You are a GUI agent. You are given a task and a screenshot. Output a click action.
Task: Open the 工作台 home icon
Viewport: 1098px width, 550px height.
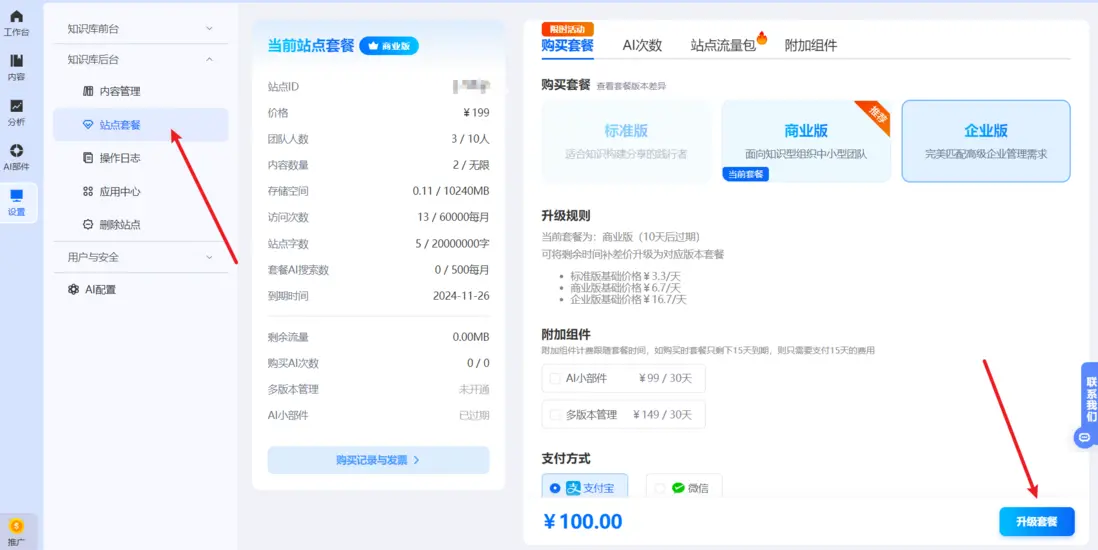17,17
